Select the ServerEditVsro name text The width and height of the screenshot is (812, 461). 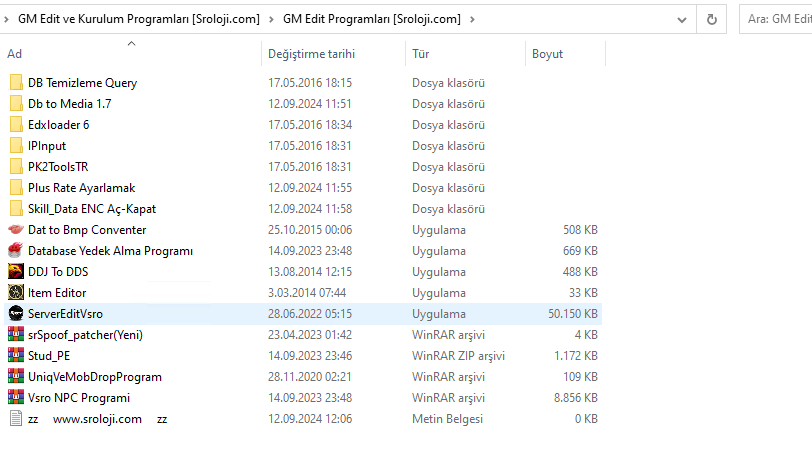[x=65, y=314]
